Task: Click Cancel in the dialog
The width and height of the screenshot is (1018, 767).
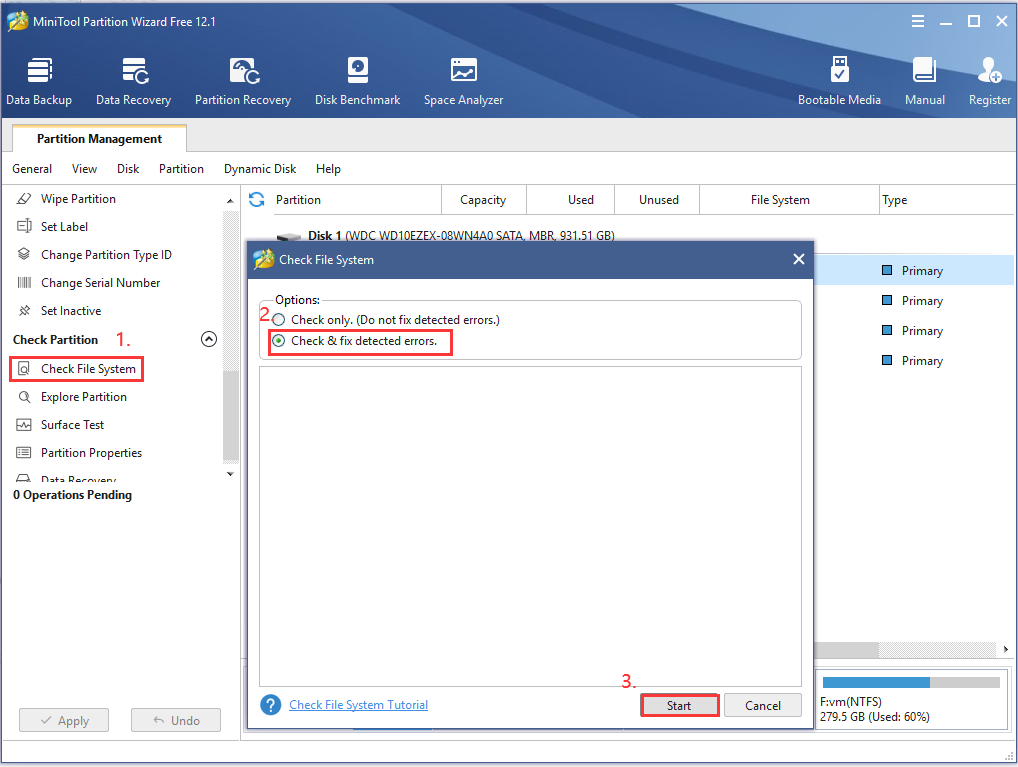Action: [x=763, y=705]
